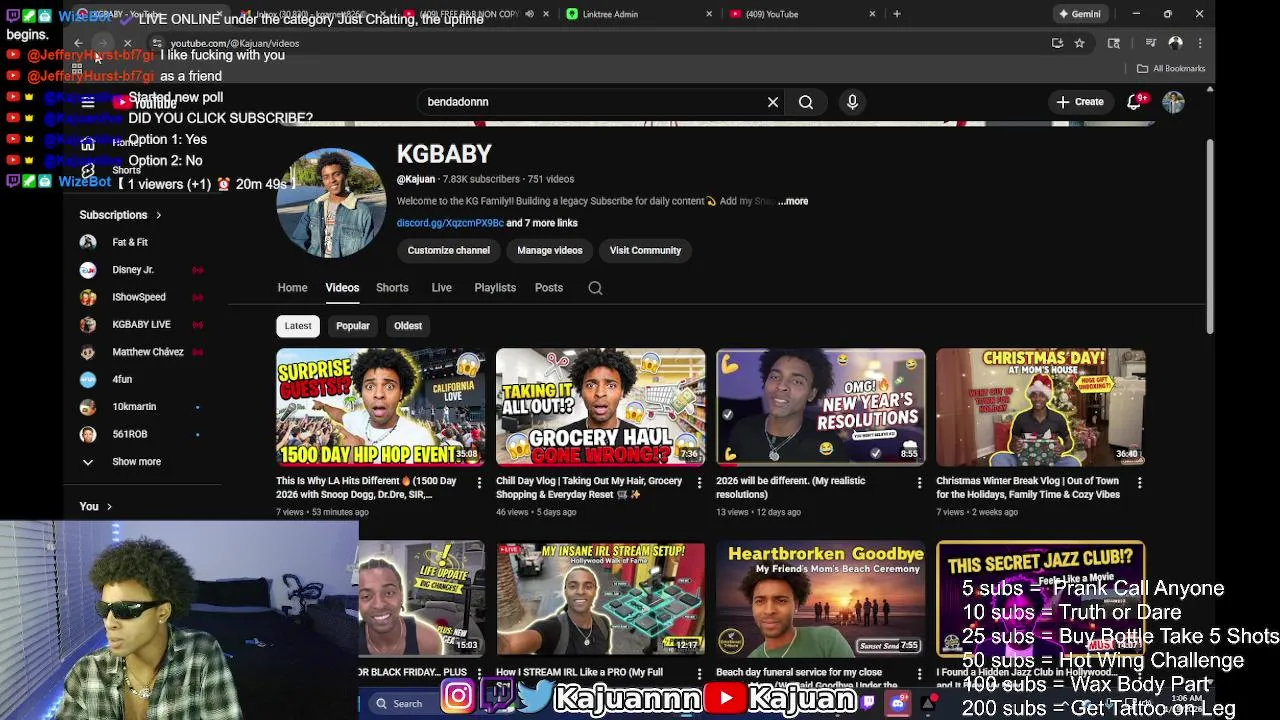Open Chrome profile icon in toolbar

(1176, 43)
